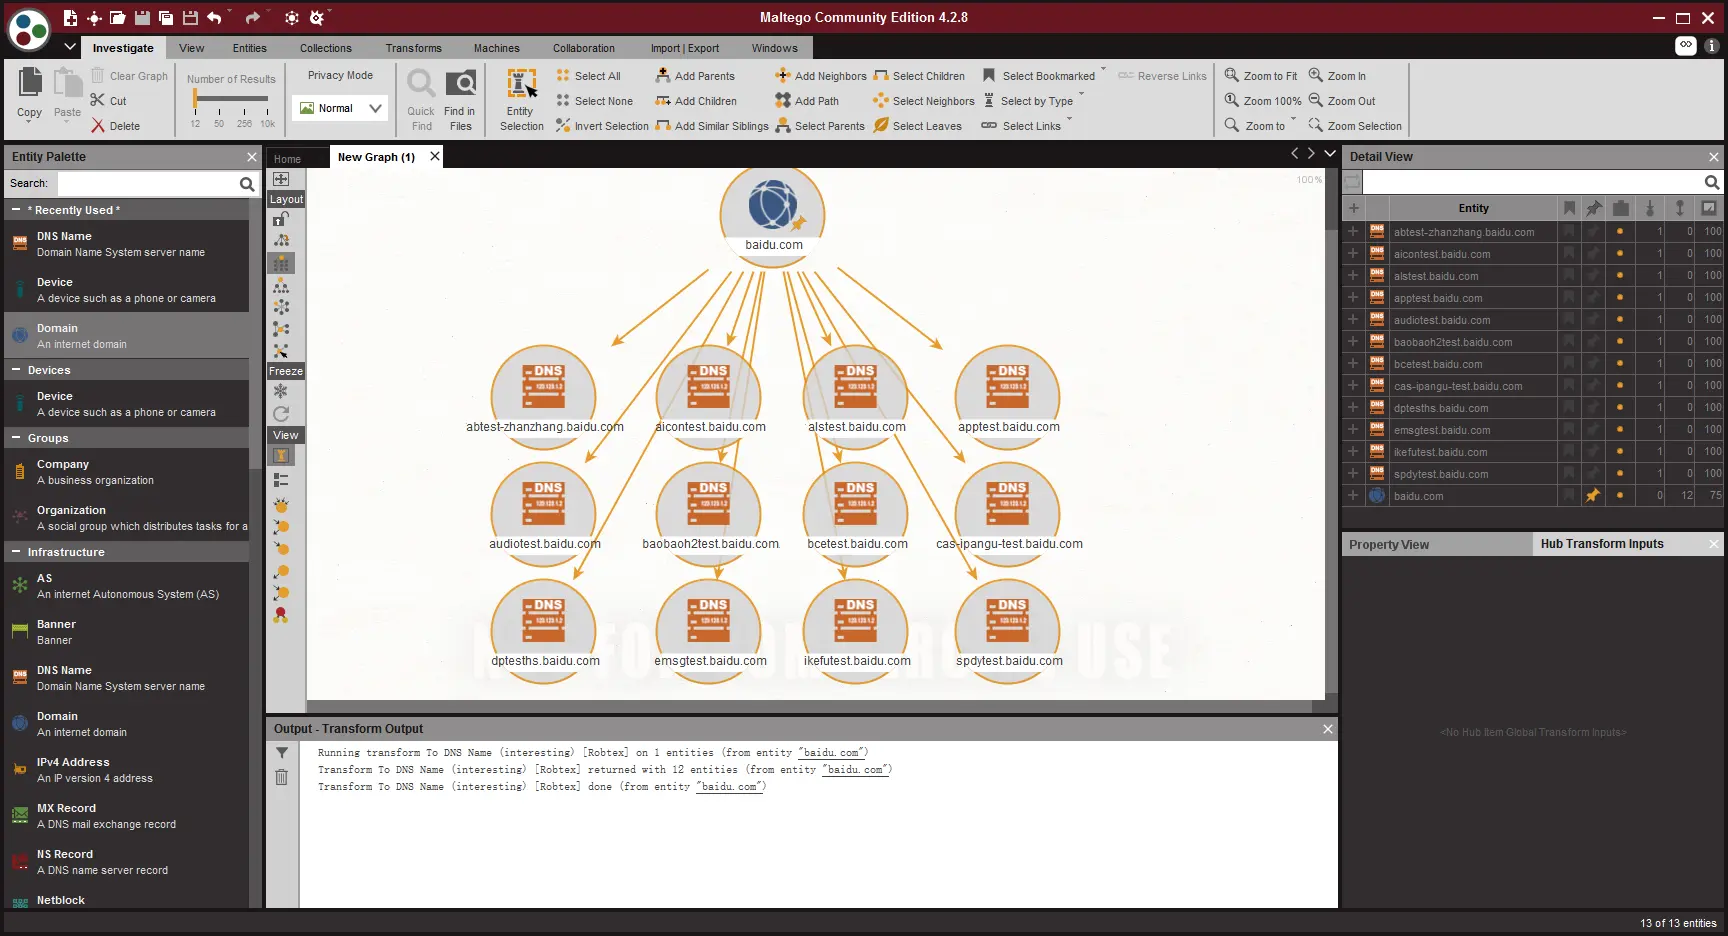Click the Maltego application logo button
Screen dimensions: 1728x936
[29, 30]
